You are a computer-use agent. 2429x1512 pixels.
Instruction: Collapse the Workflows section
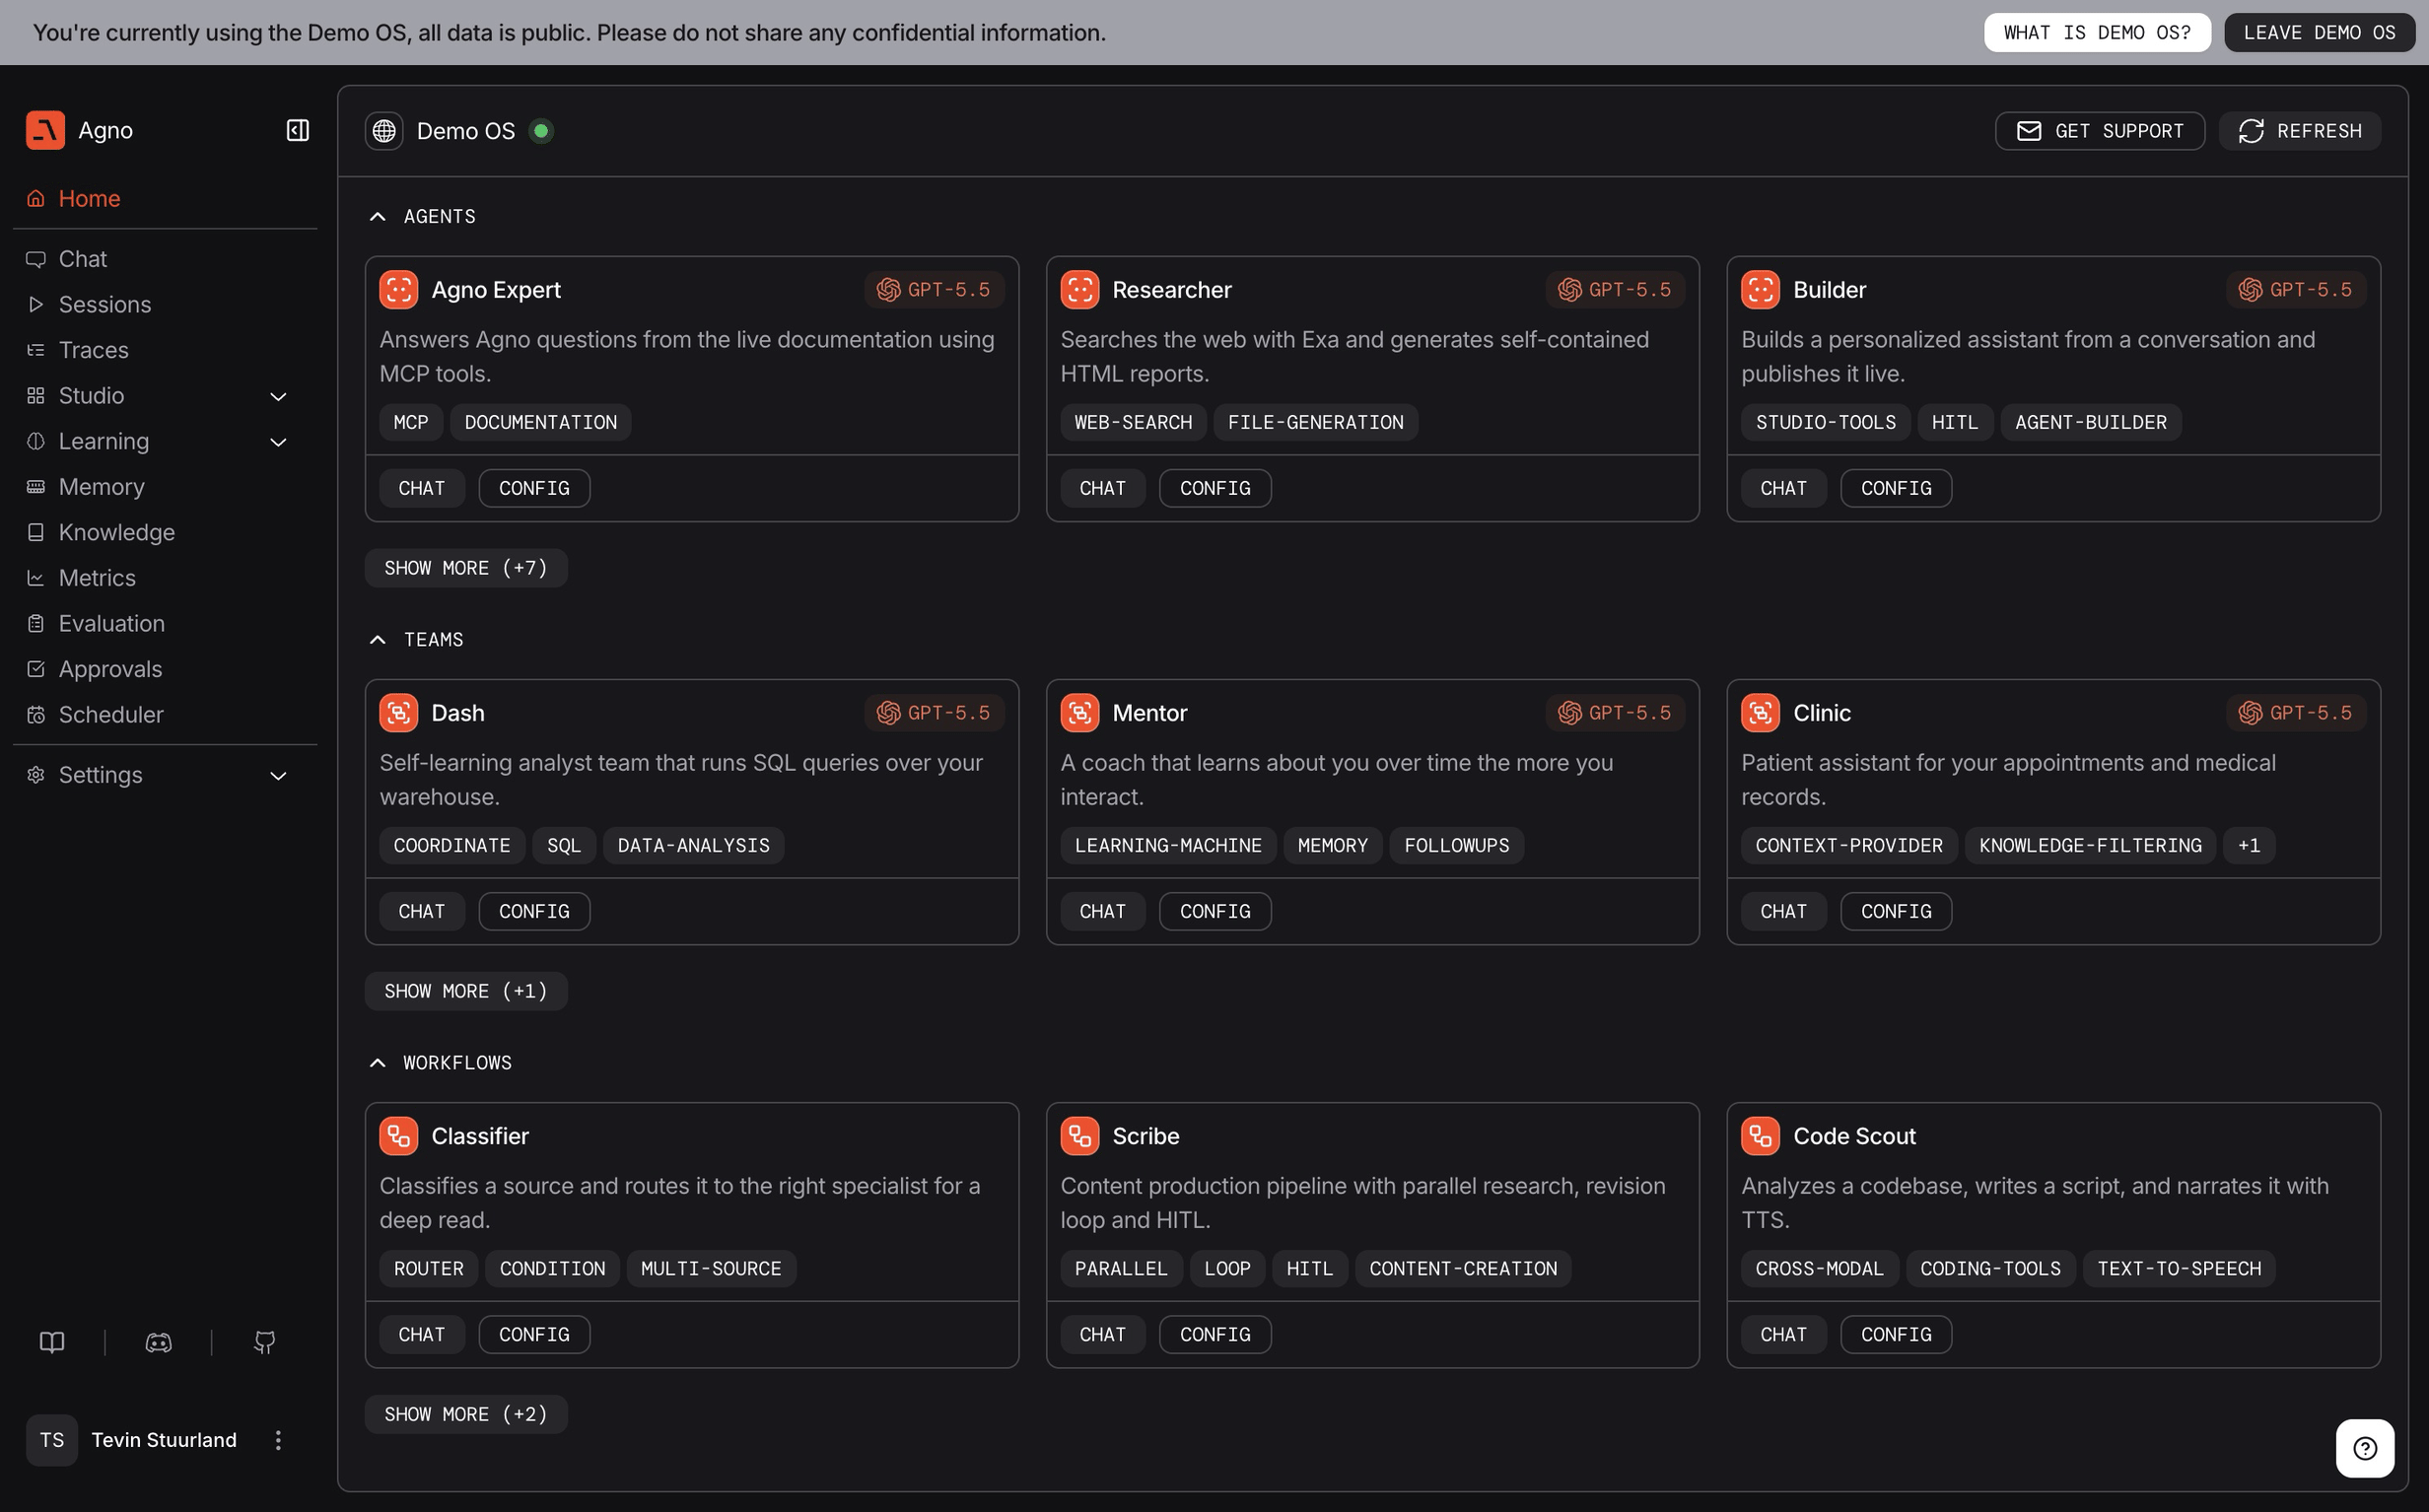pos(377,1063)
